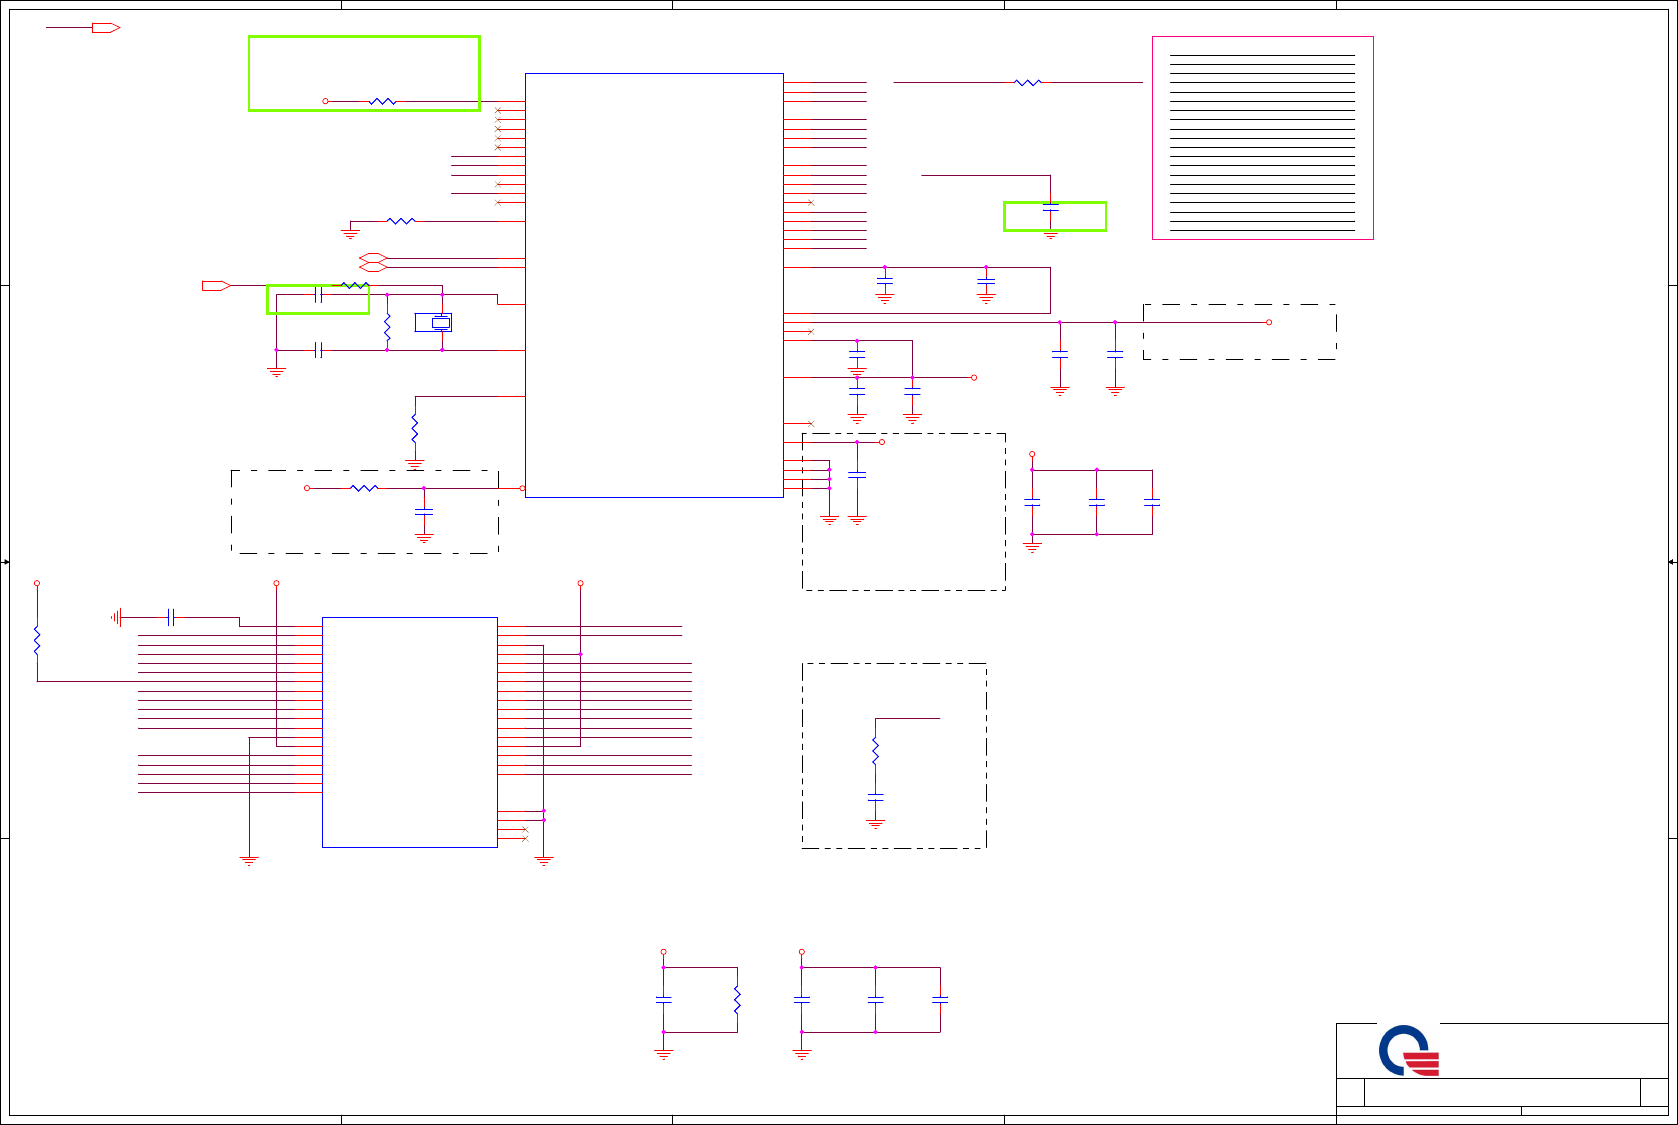Select the vertical resistor under the far-left power pin
The image size is (1678, 1125).
pos(37,641)
